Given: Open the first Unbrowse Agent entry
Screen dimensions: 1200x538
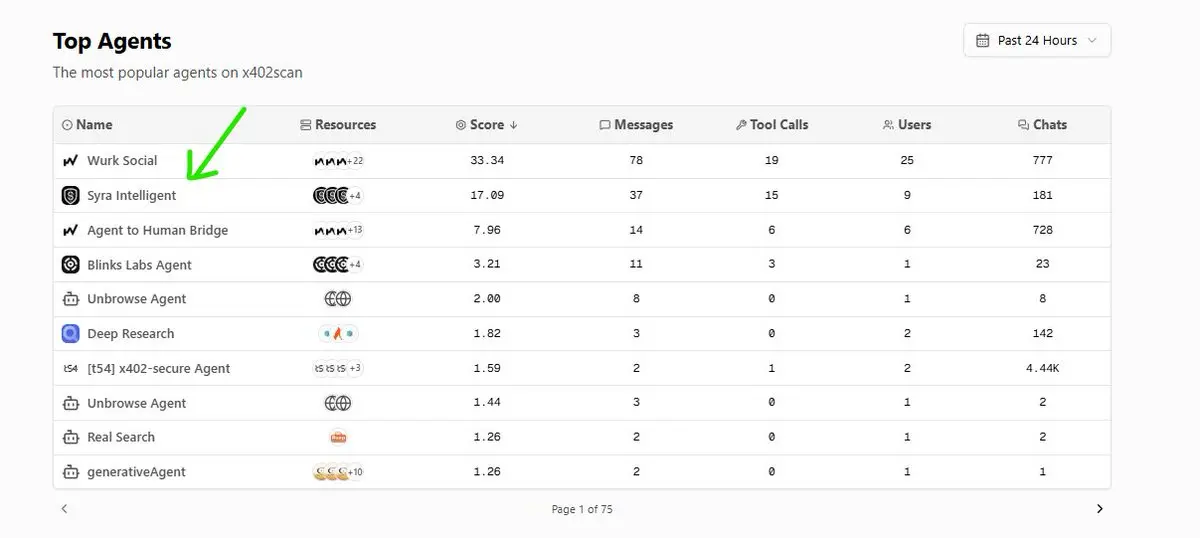Looking at the screenshot, I should click(137, 299).
